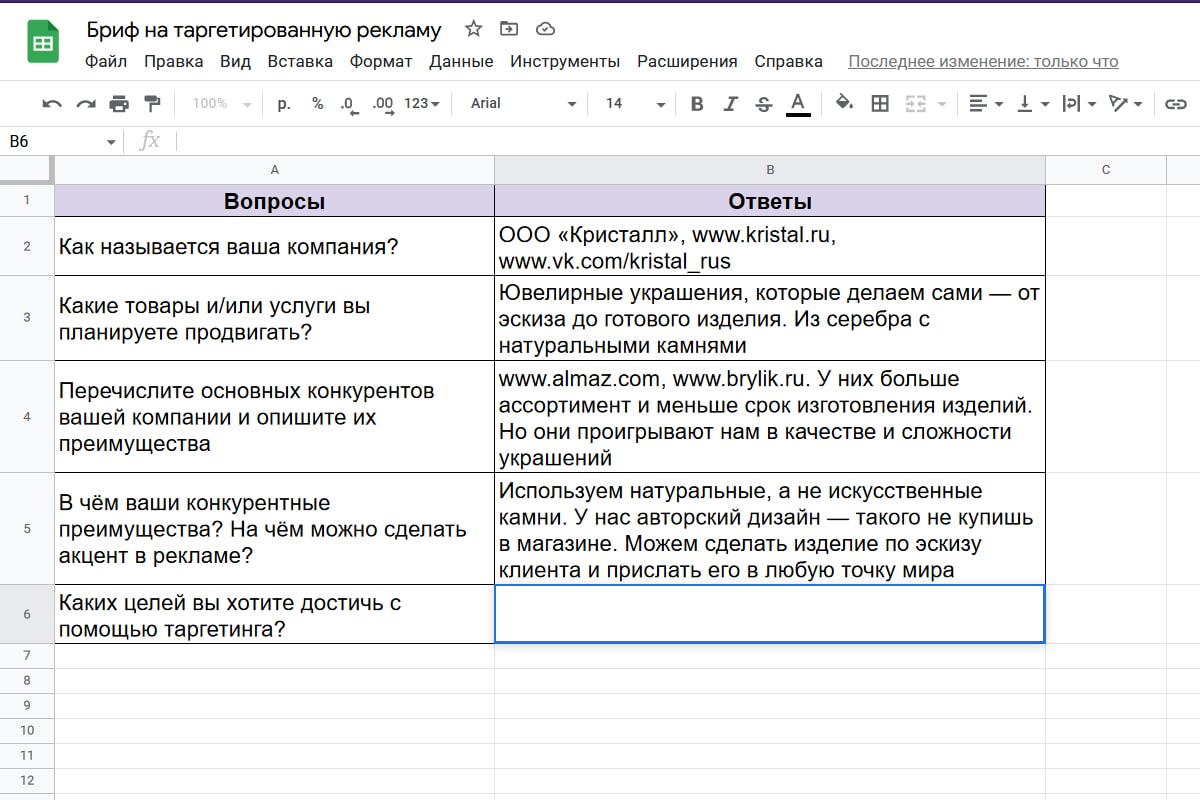Open the fill color picker
This screenshot has width=1200, height=800.
click(845, 103)
